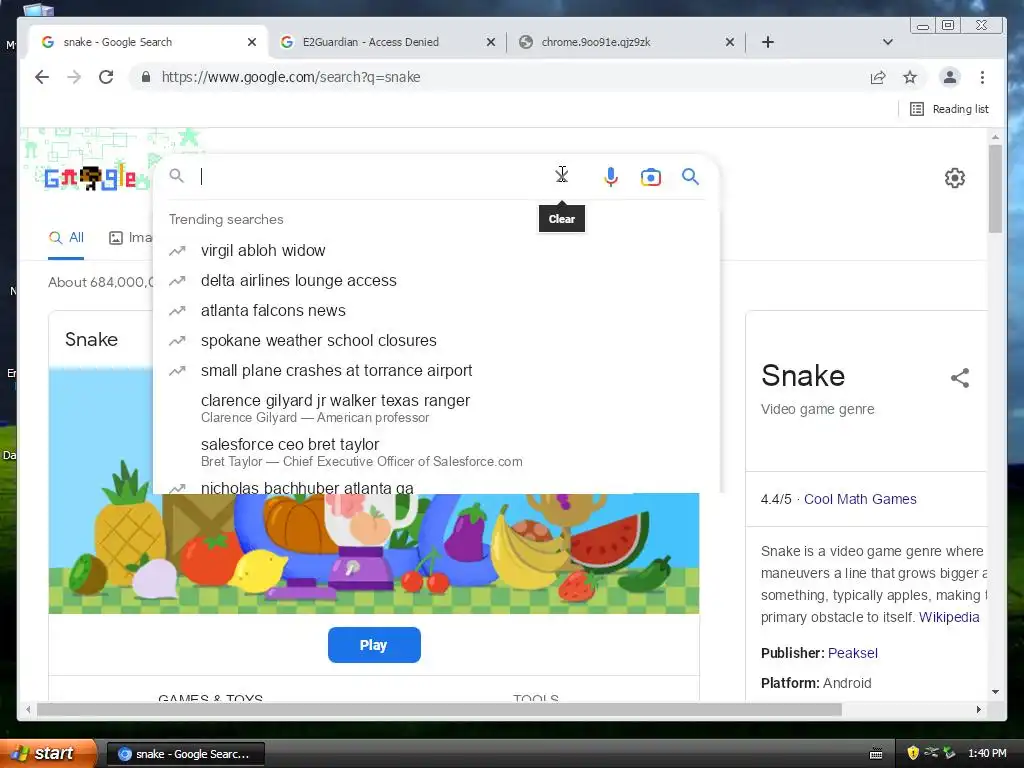Open a new tab with plus button
1024x768 pixels.
pos(768,42)
